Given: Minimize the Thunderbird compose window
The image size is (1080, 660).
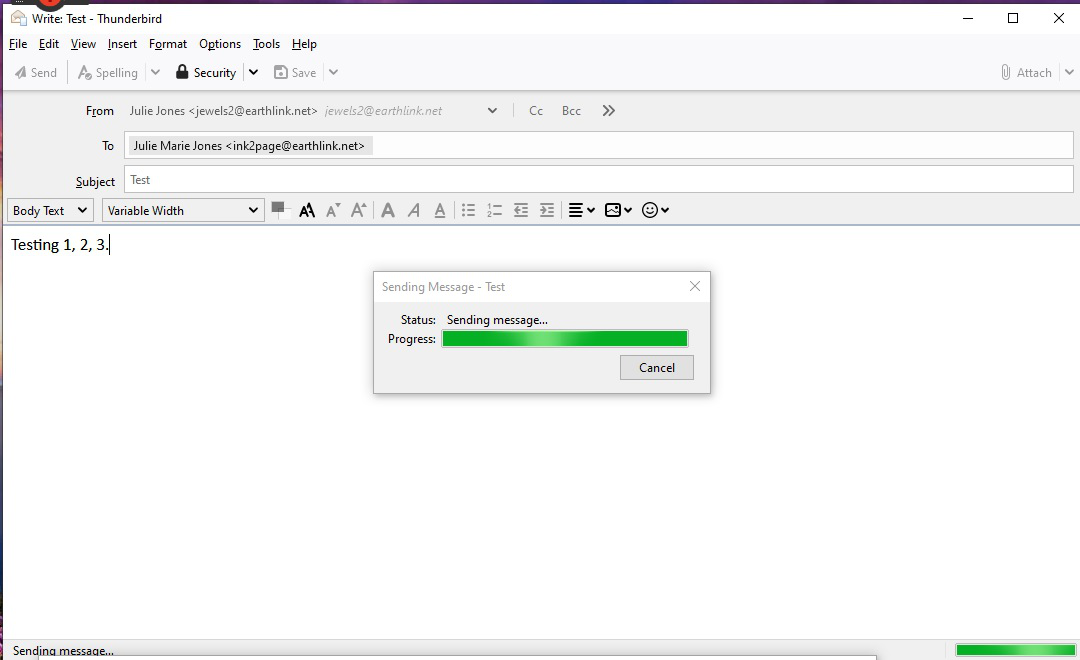Looking at the screenshot, I should coord(968,18).
